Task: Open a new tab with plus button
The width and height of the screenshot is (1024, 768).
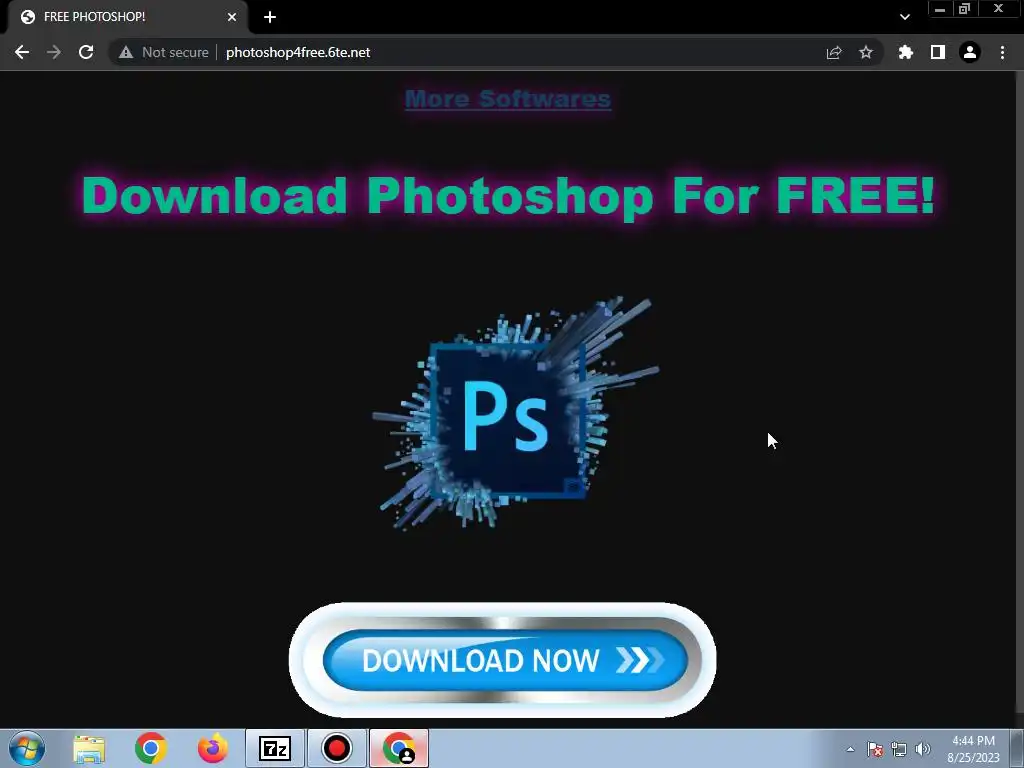Action: coord(270,17)
